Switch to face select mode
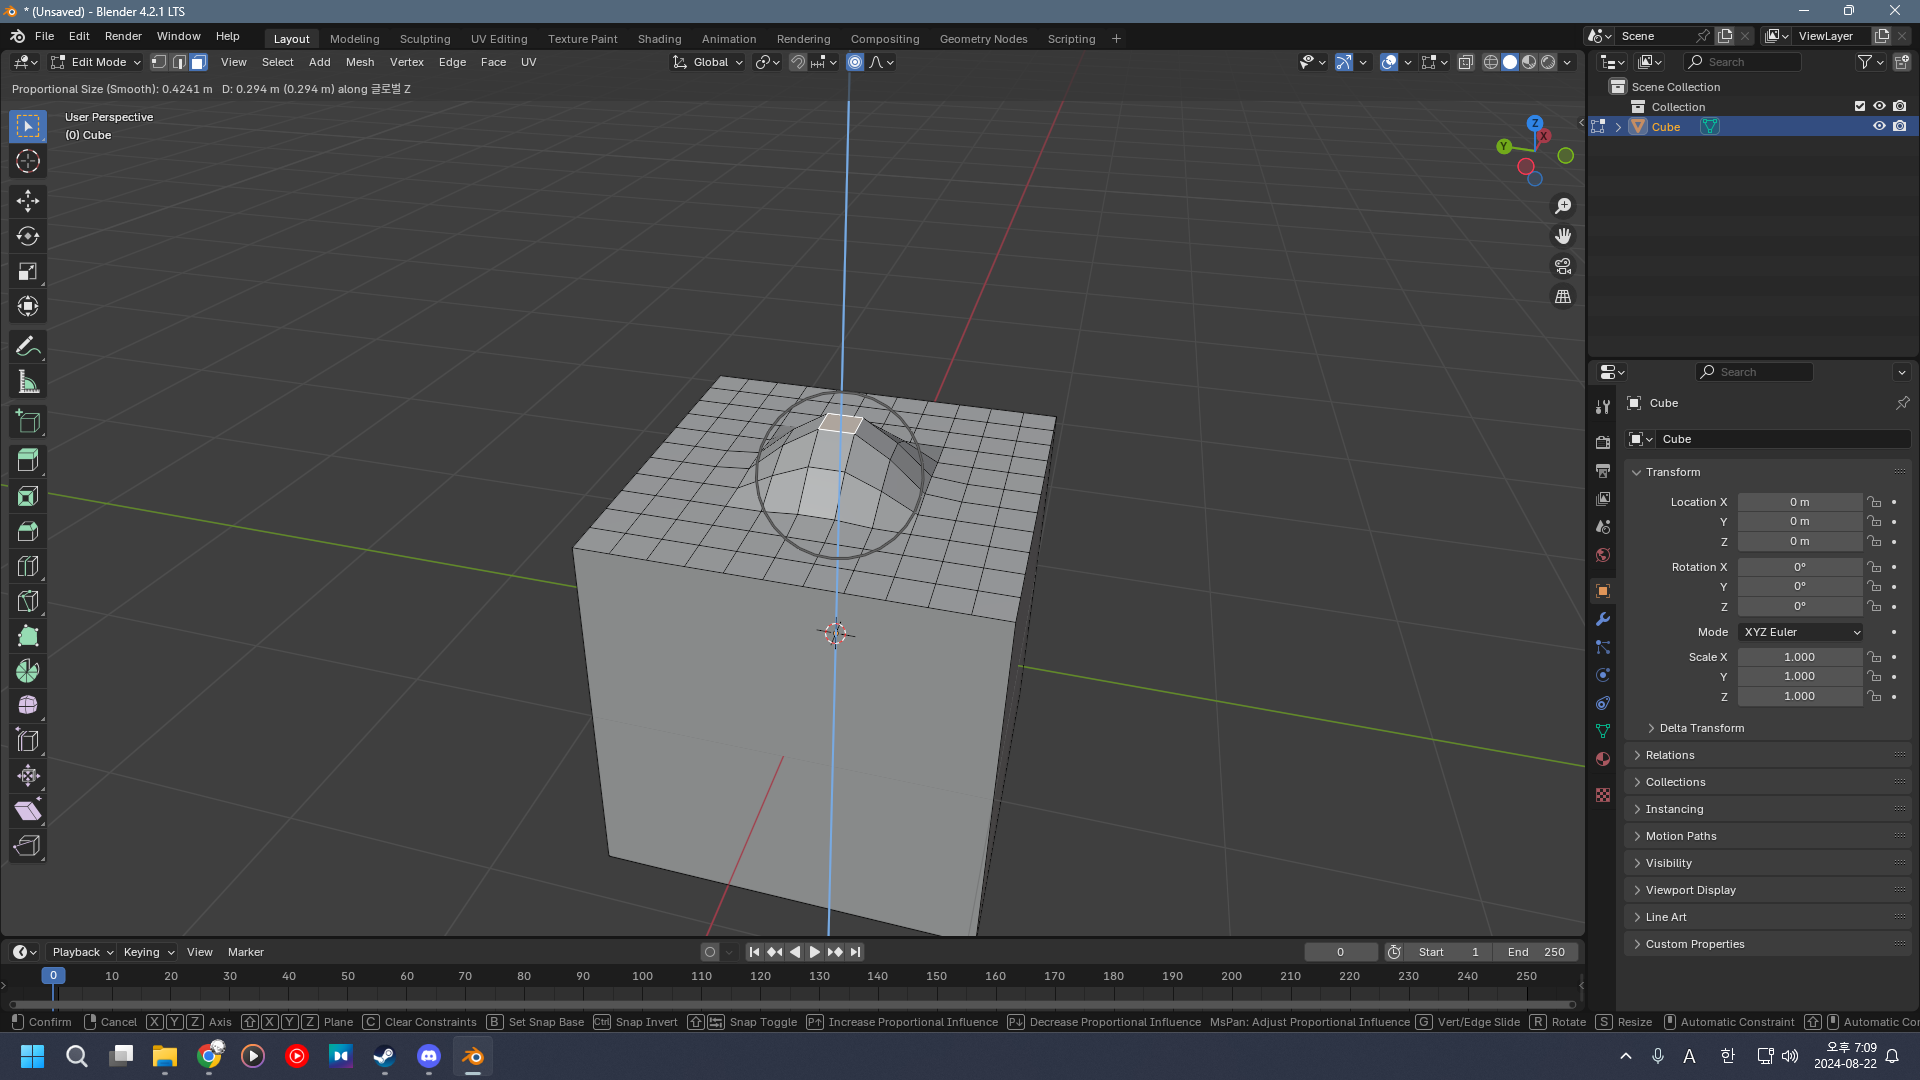 [199, 62]
